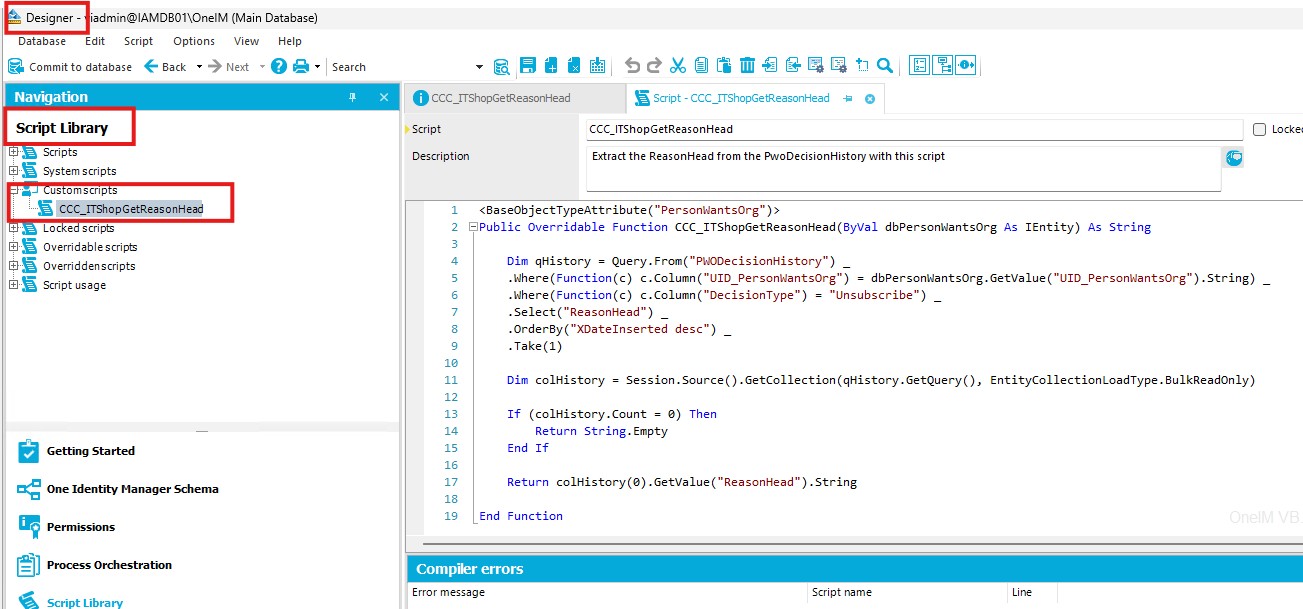Select the CCC_ITShopGetReasonHead tree item
Viewport: 1303px width, 609px height.
pos(130,209)
